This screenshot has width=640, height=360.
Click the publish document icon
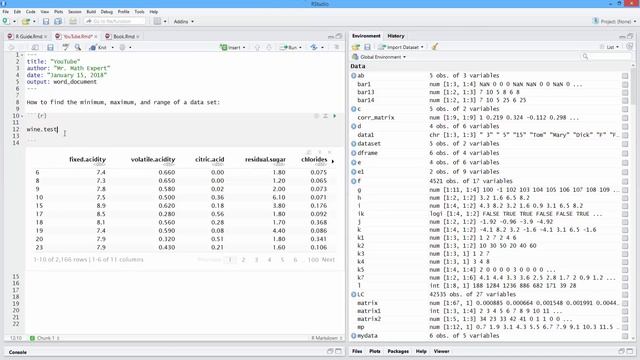[314, 47]
